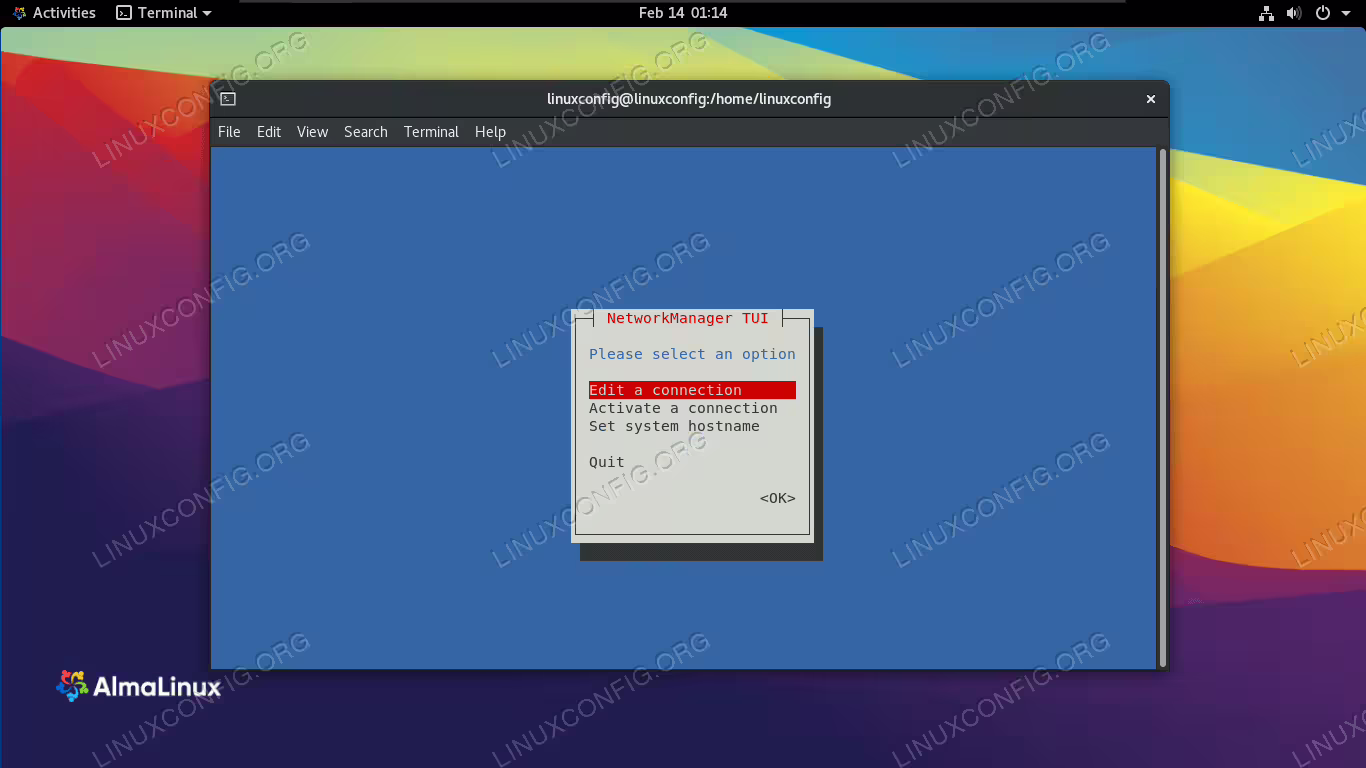This screenshot has width=1366, height=768.
Task: Click 'Please select an option' text
Action: pyautogui.click(x=692, y=354)
